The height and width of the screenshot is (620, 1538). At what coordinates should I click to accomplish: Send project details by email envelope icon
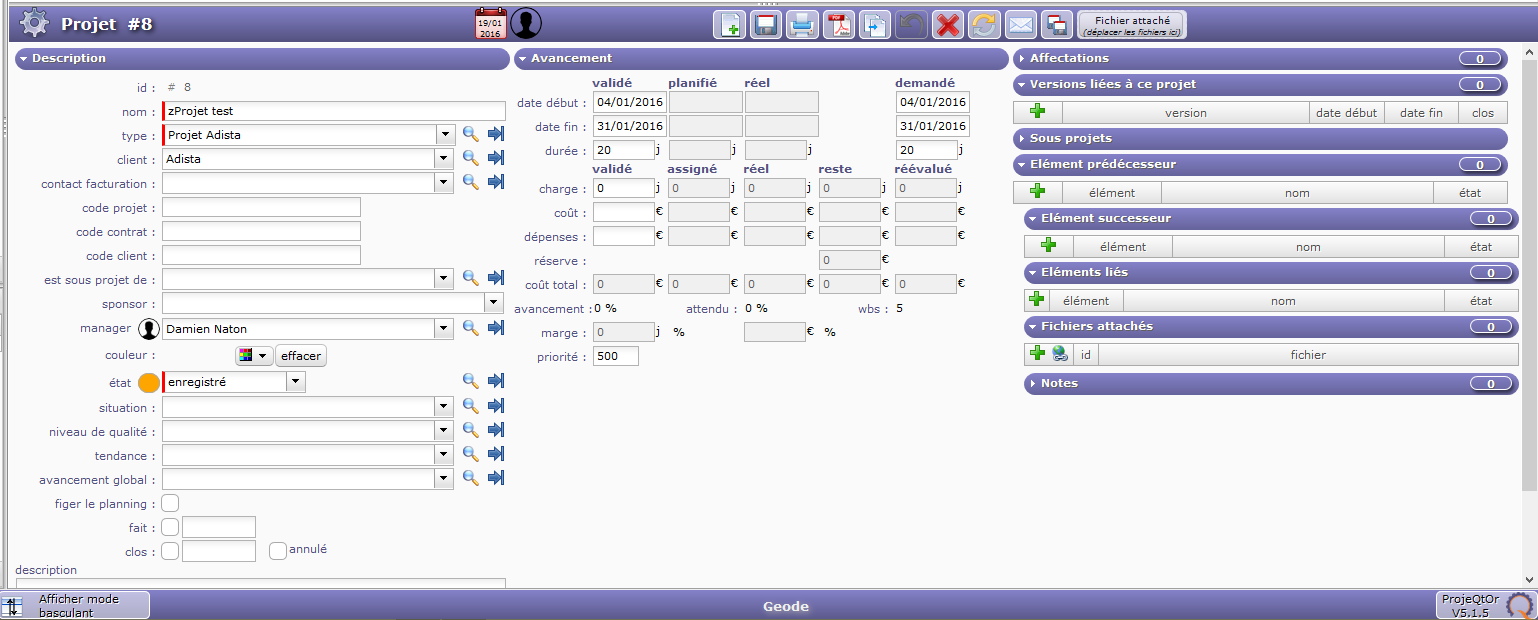[x=1020, y=24]
